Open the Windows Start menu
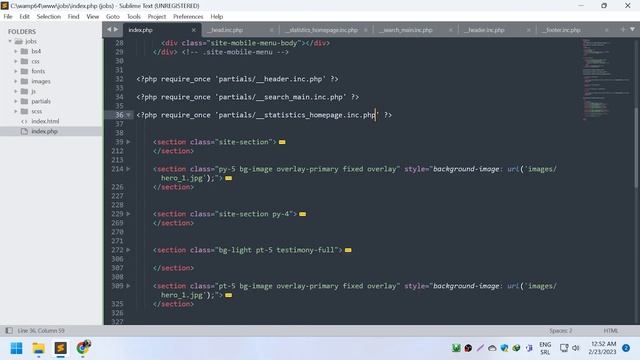The image size is (640, 360). click(17, 348)
